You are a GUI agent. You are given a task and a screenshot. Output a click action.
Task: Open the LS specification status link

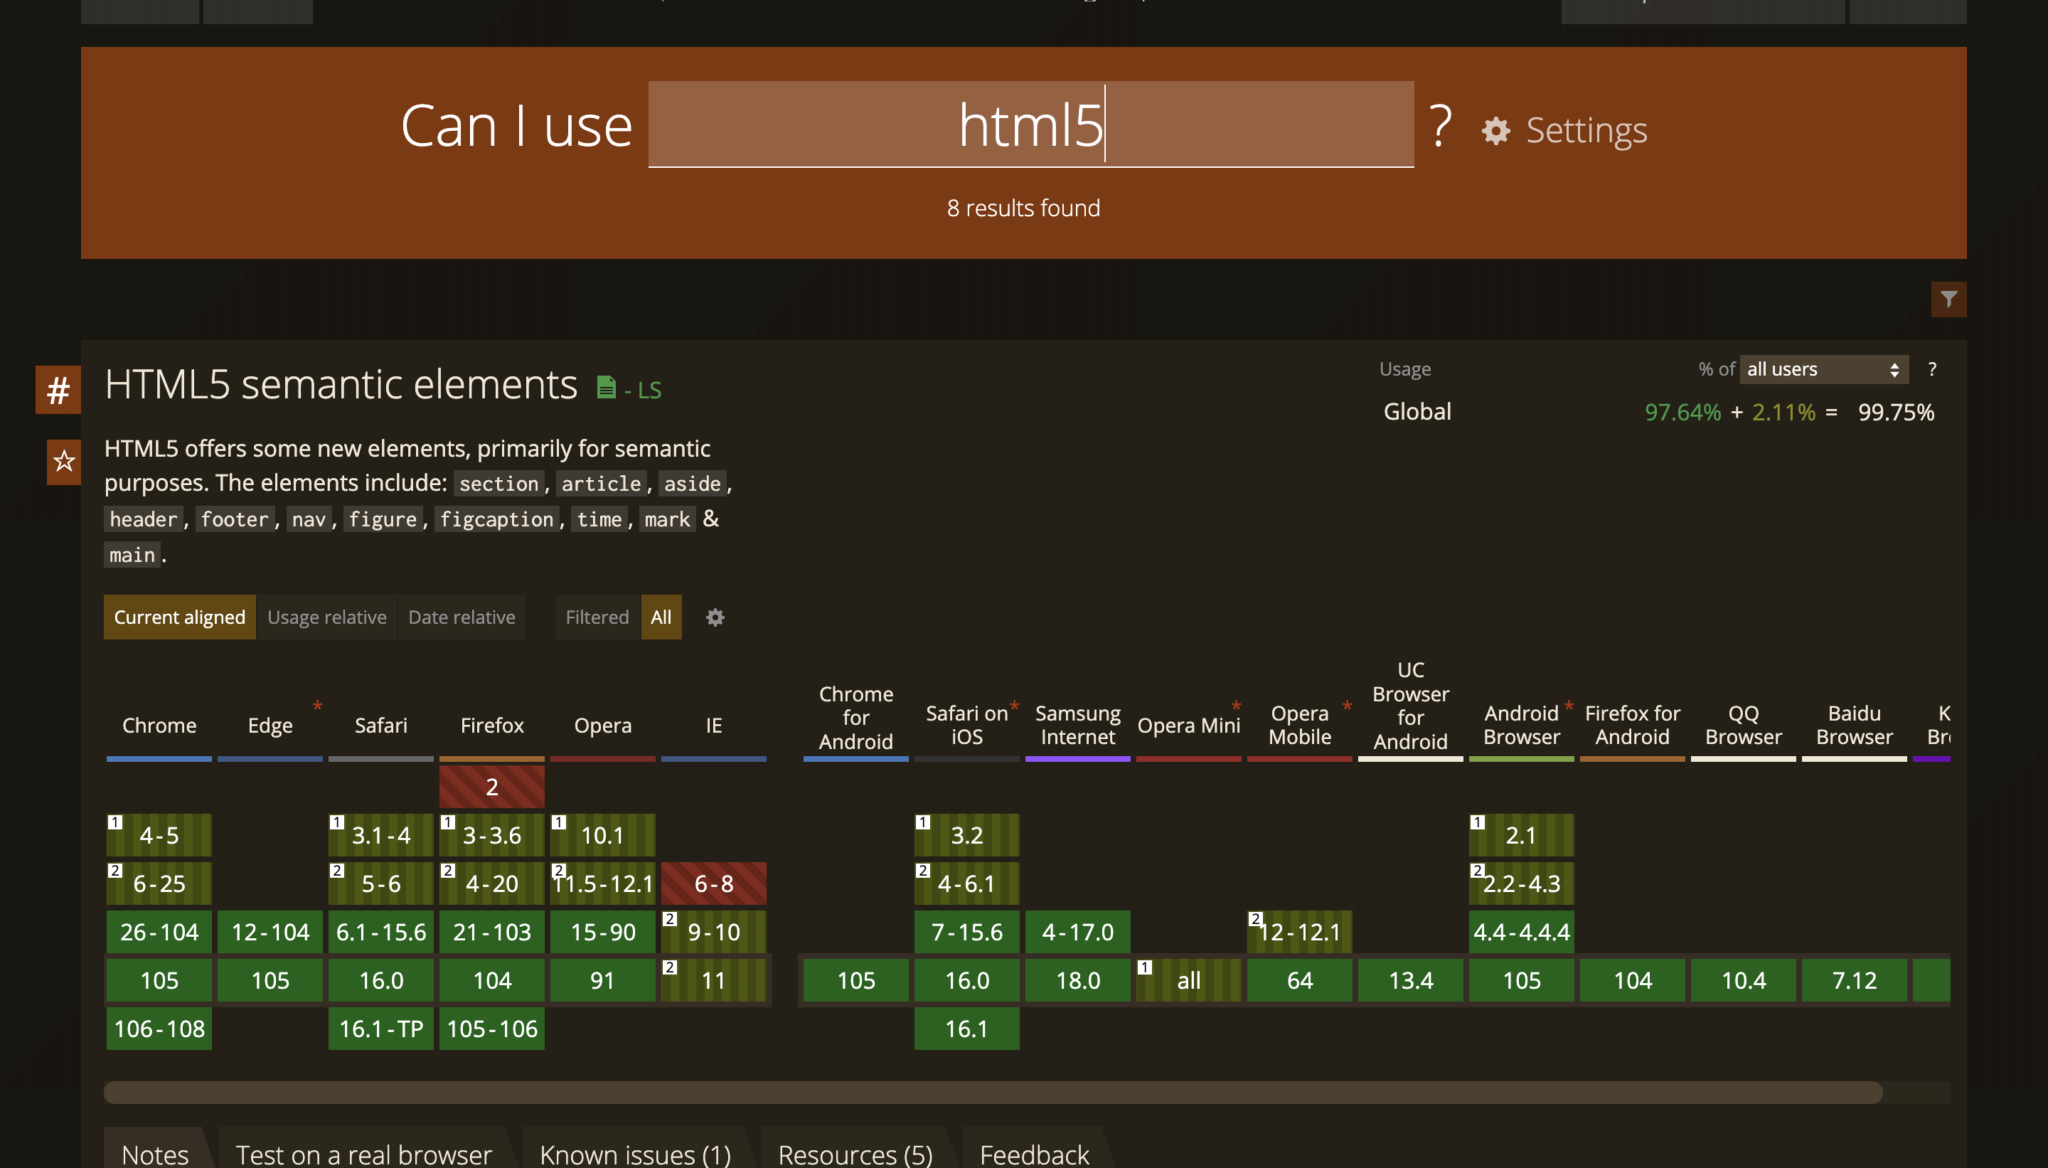point(648,390)
